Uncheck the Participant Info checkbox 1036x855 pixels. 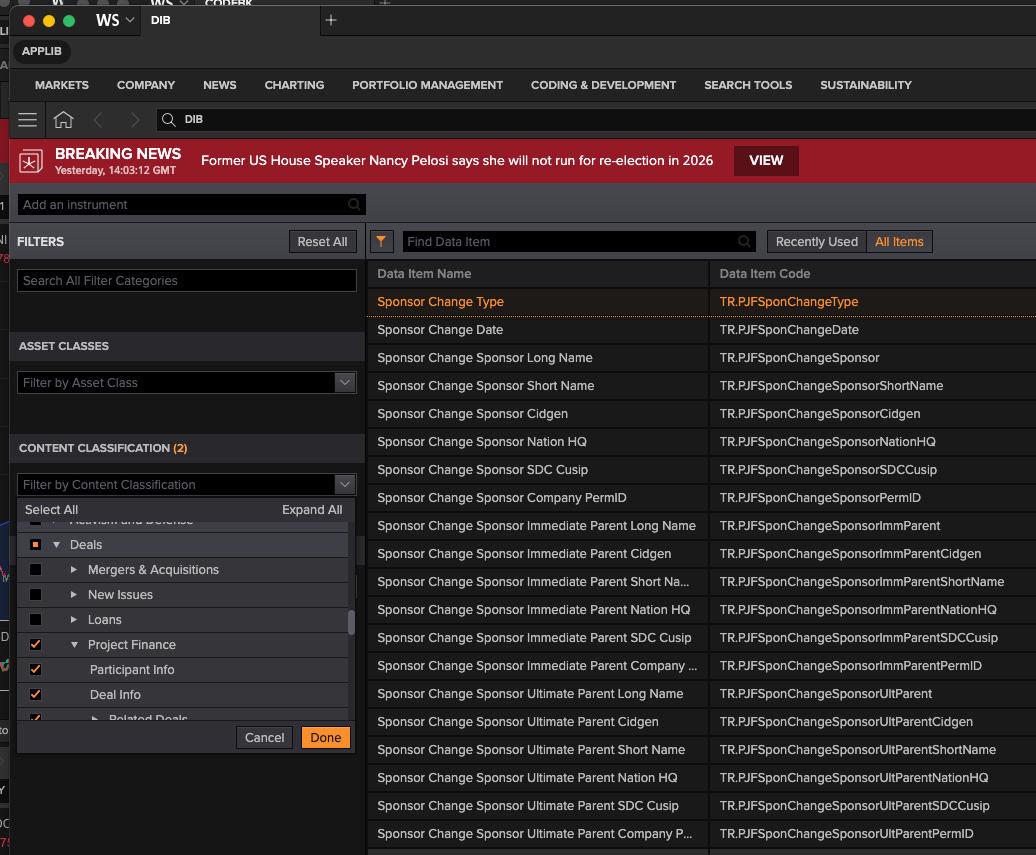[36, 670]
